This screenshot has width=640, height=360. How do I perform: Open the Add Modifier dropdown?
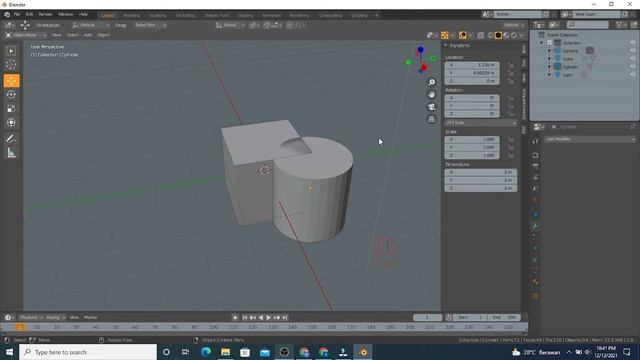[x=590, y=139]
